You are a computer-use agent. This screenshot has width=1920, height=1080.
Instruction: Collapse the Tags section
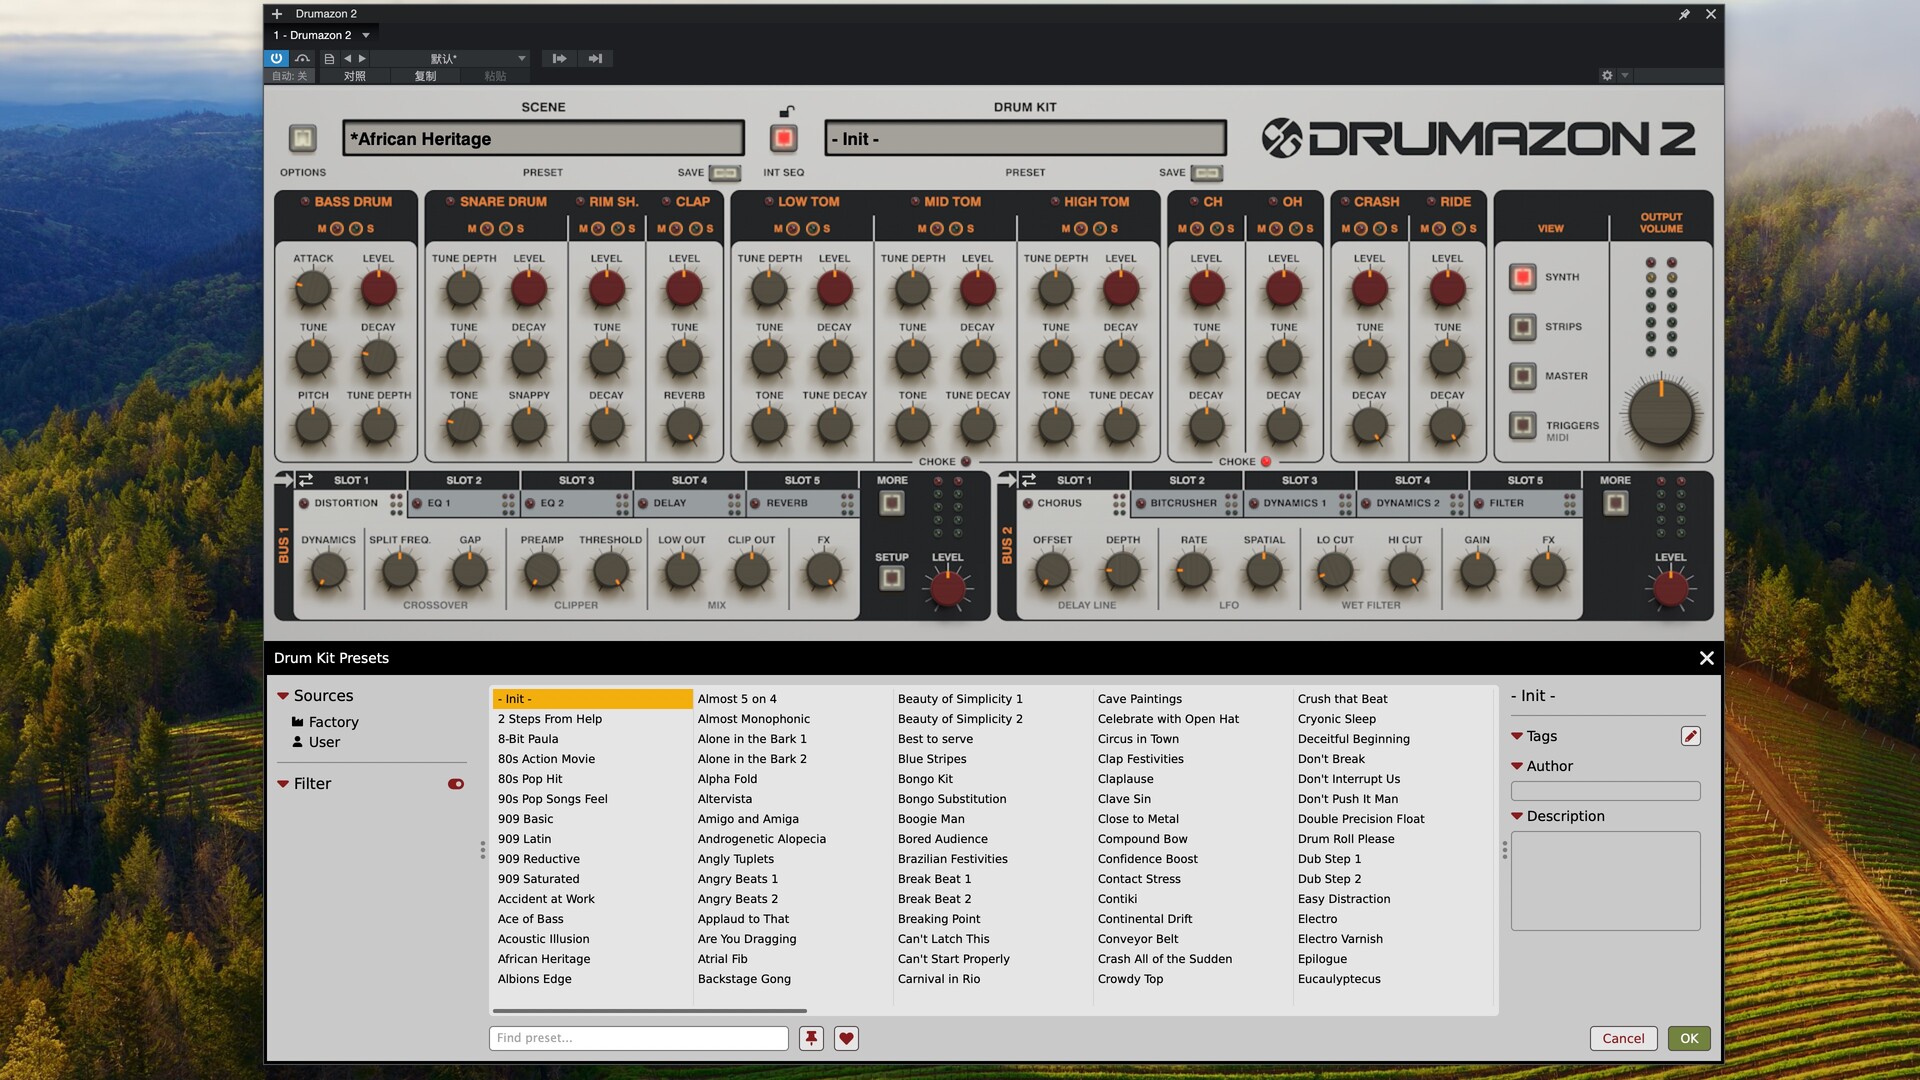(x=1517, y=736)
